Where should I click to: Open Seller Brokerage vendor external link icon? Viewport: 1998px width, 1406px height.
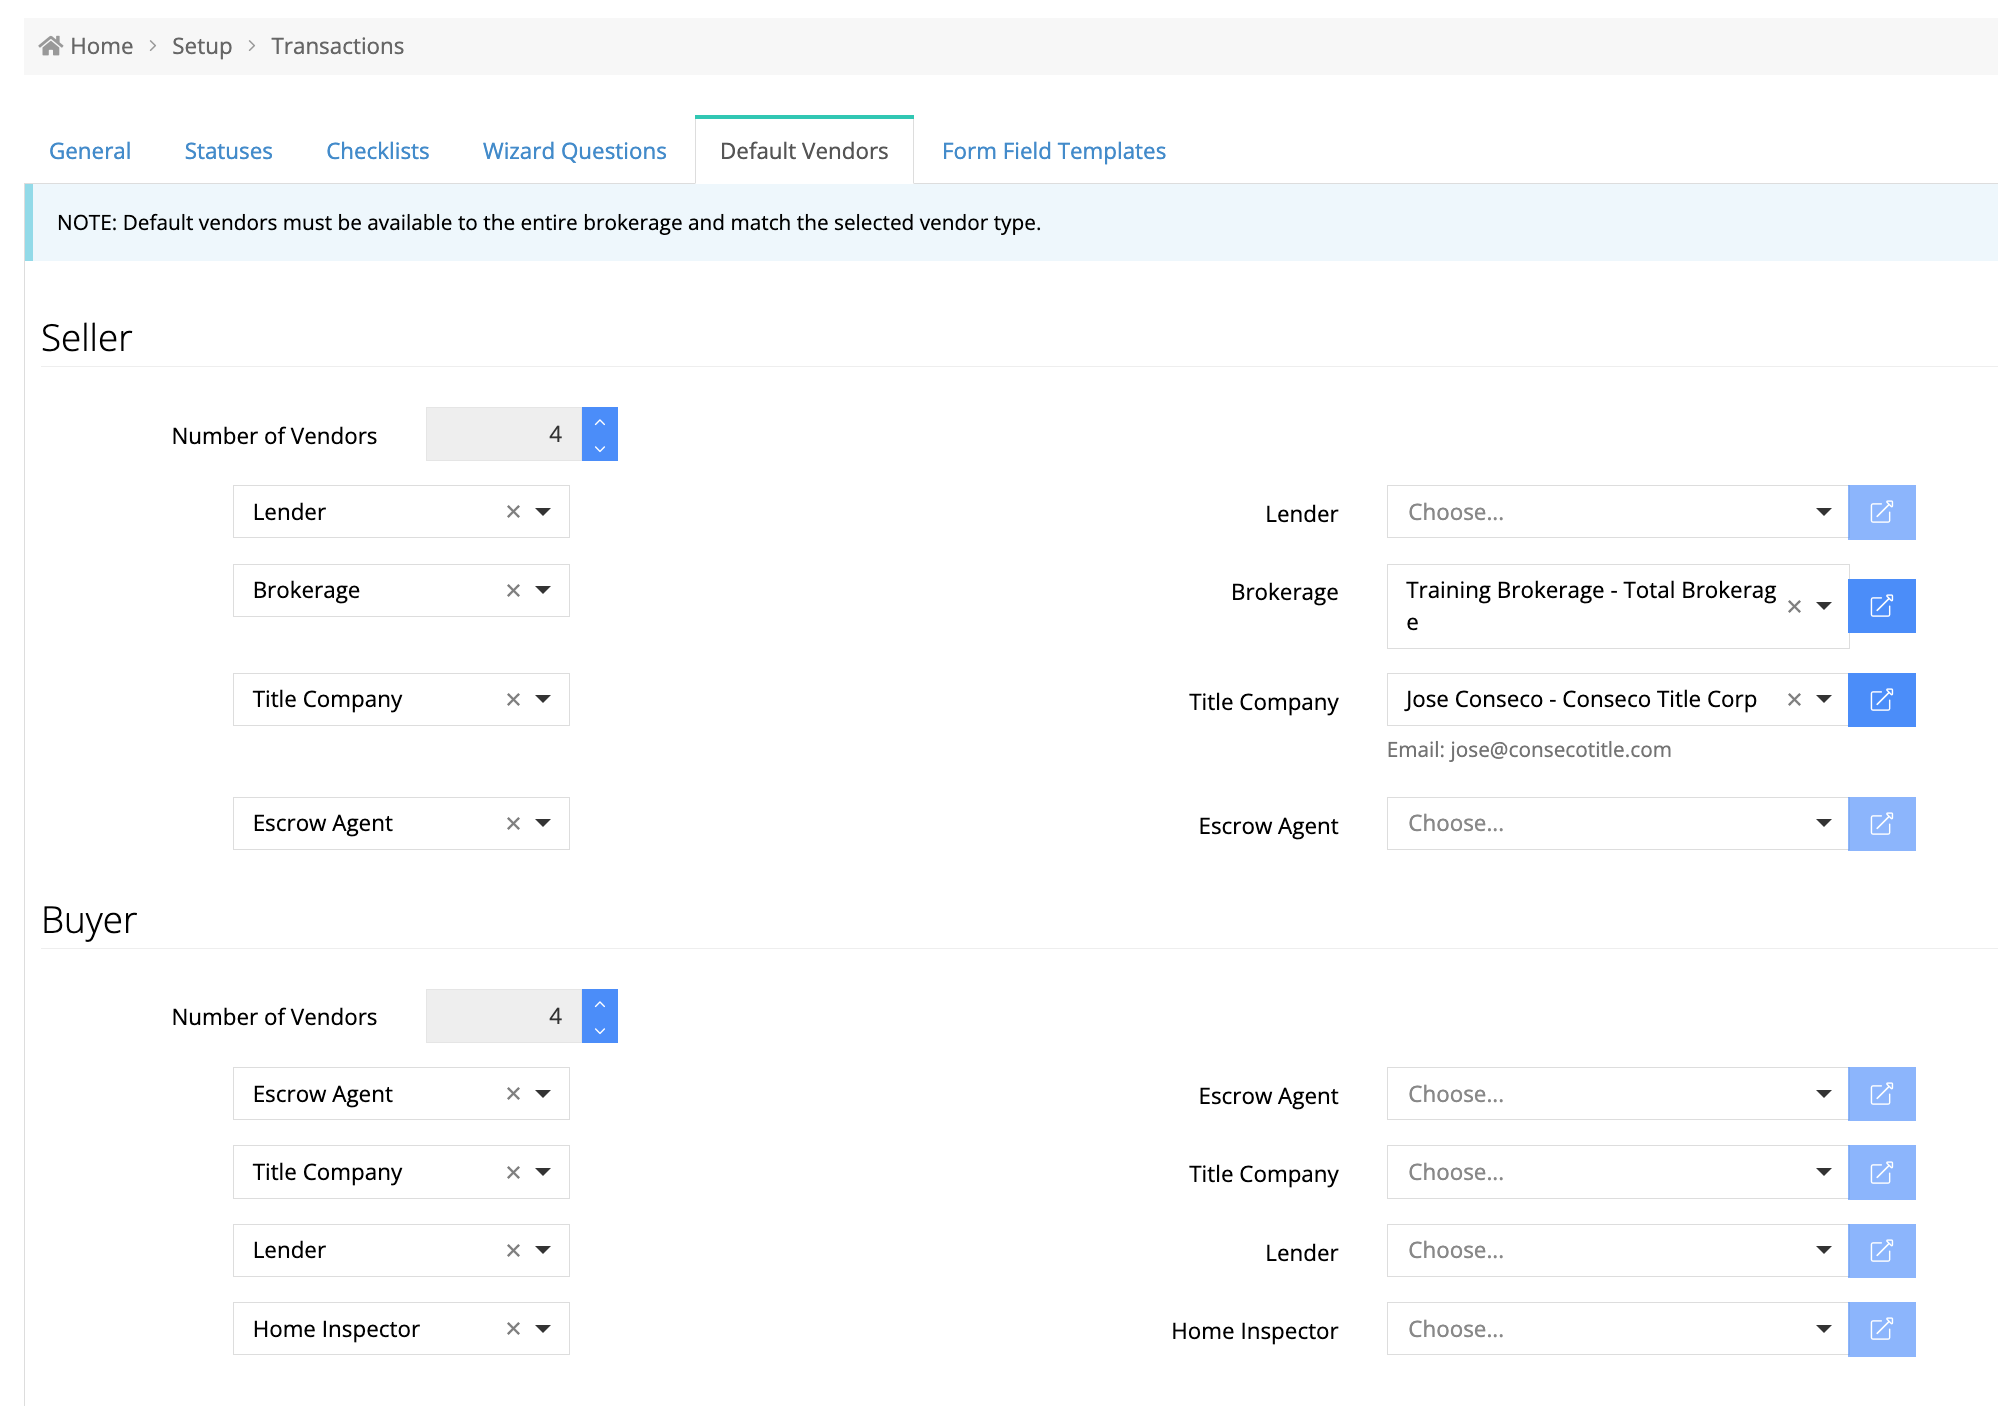1881,606
